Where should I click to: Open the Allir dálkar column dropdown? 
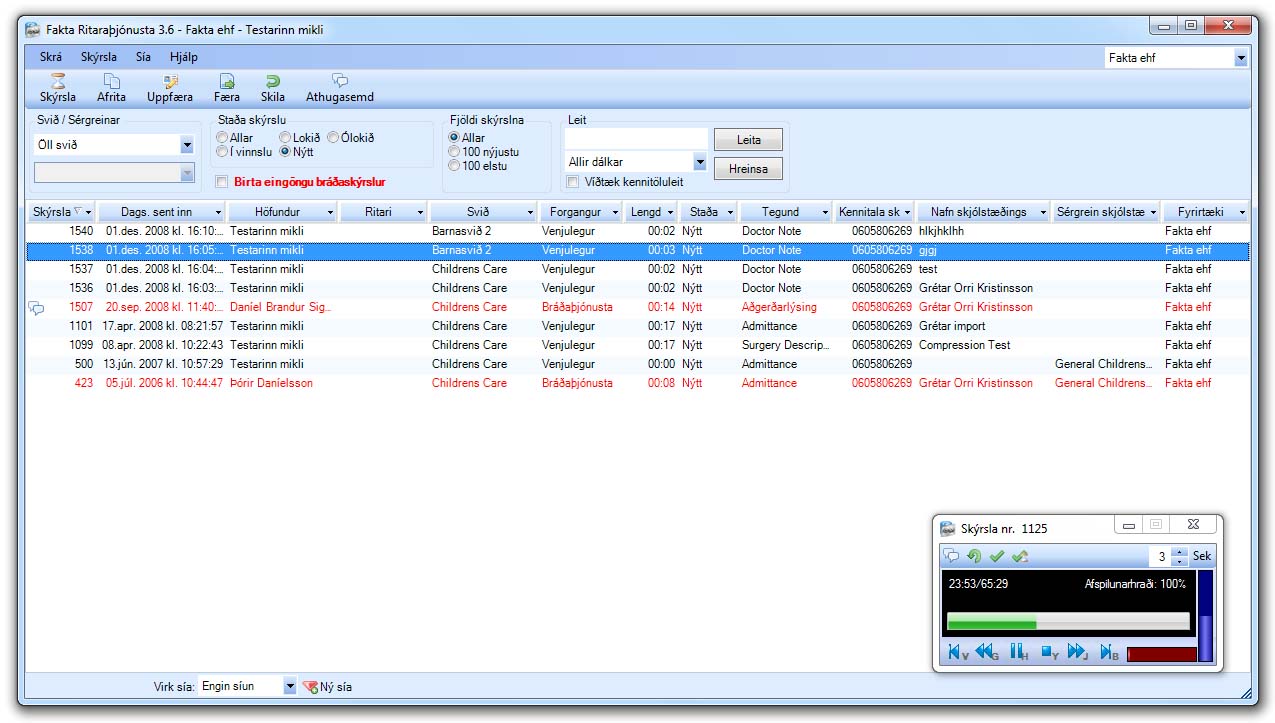[x=699, y=162]
